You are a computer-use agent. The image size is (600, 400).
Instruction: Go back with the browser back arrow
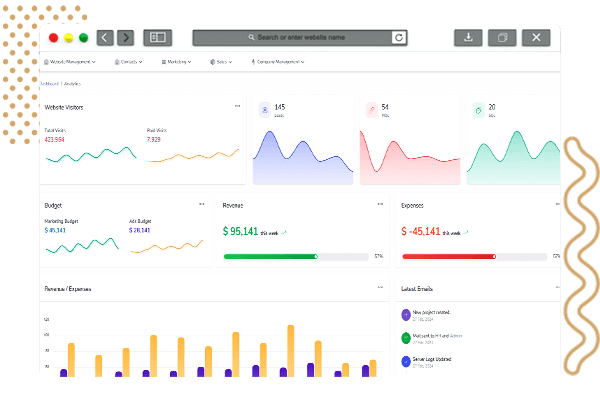(x=105, y=38)
